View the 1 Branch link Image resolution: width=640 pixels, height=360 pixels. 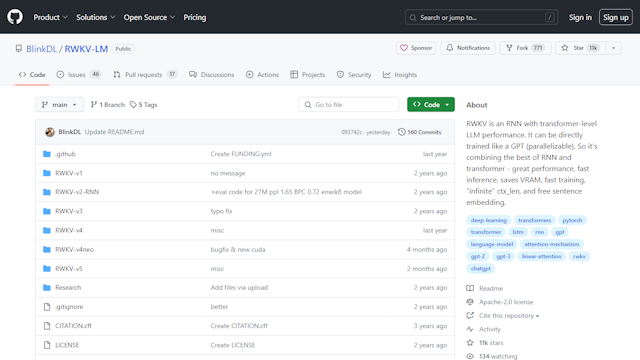point(108,105)
